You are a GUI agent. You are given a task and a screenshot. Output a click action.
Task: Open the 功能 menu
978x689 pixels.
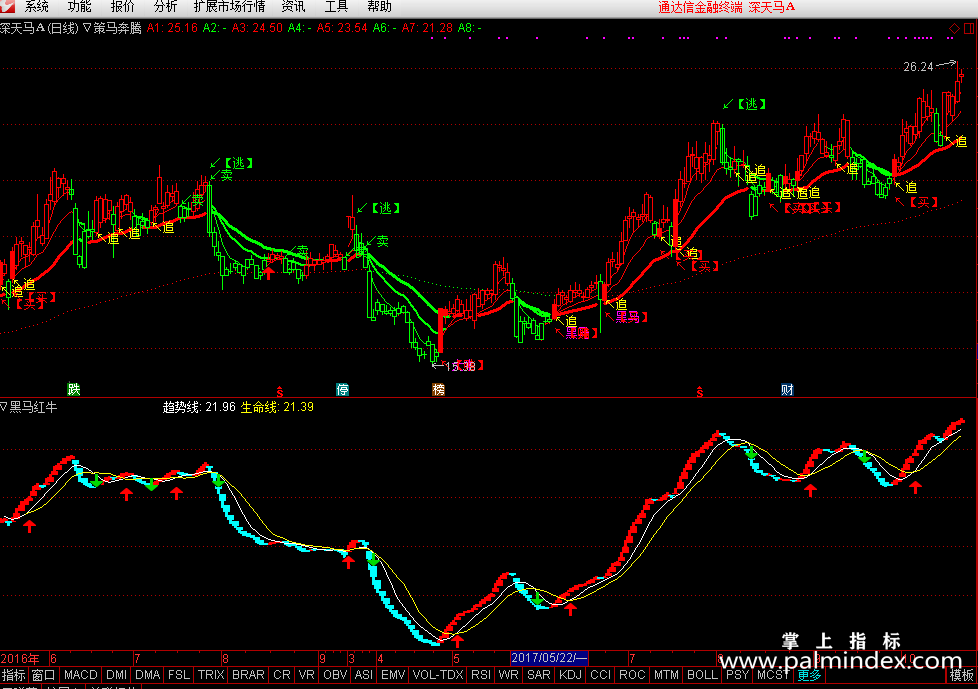80,7
